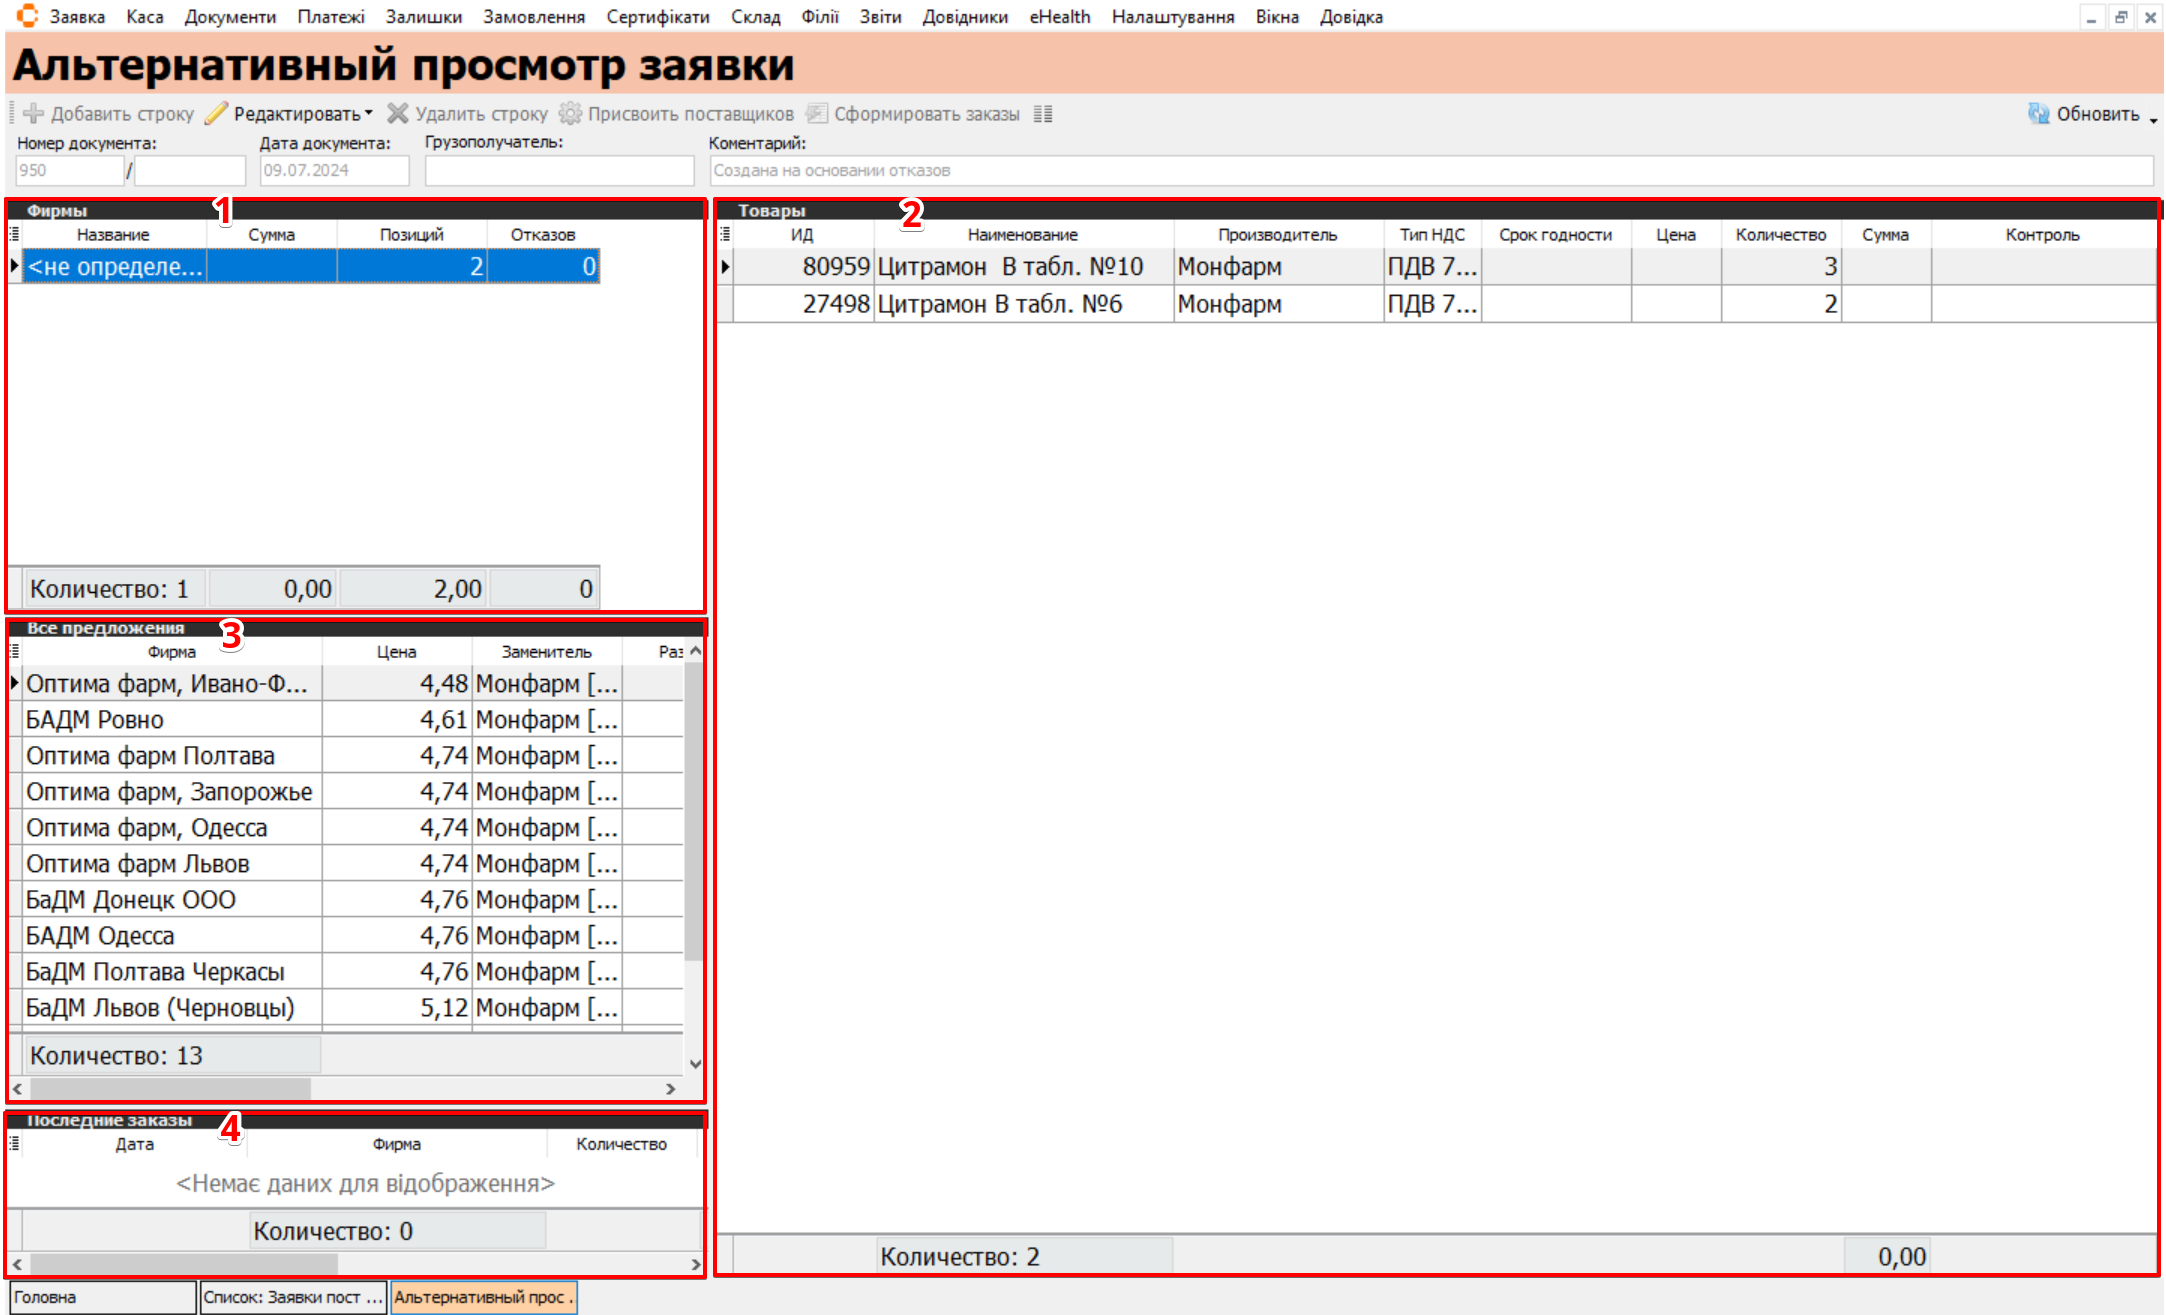Screen dimensions: 2166x1315
Task: Open column chooser in Товары grid
Action: [725, 234]
